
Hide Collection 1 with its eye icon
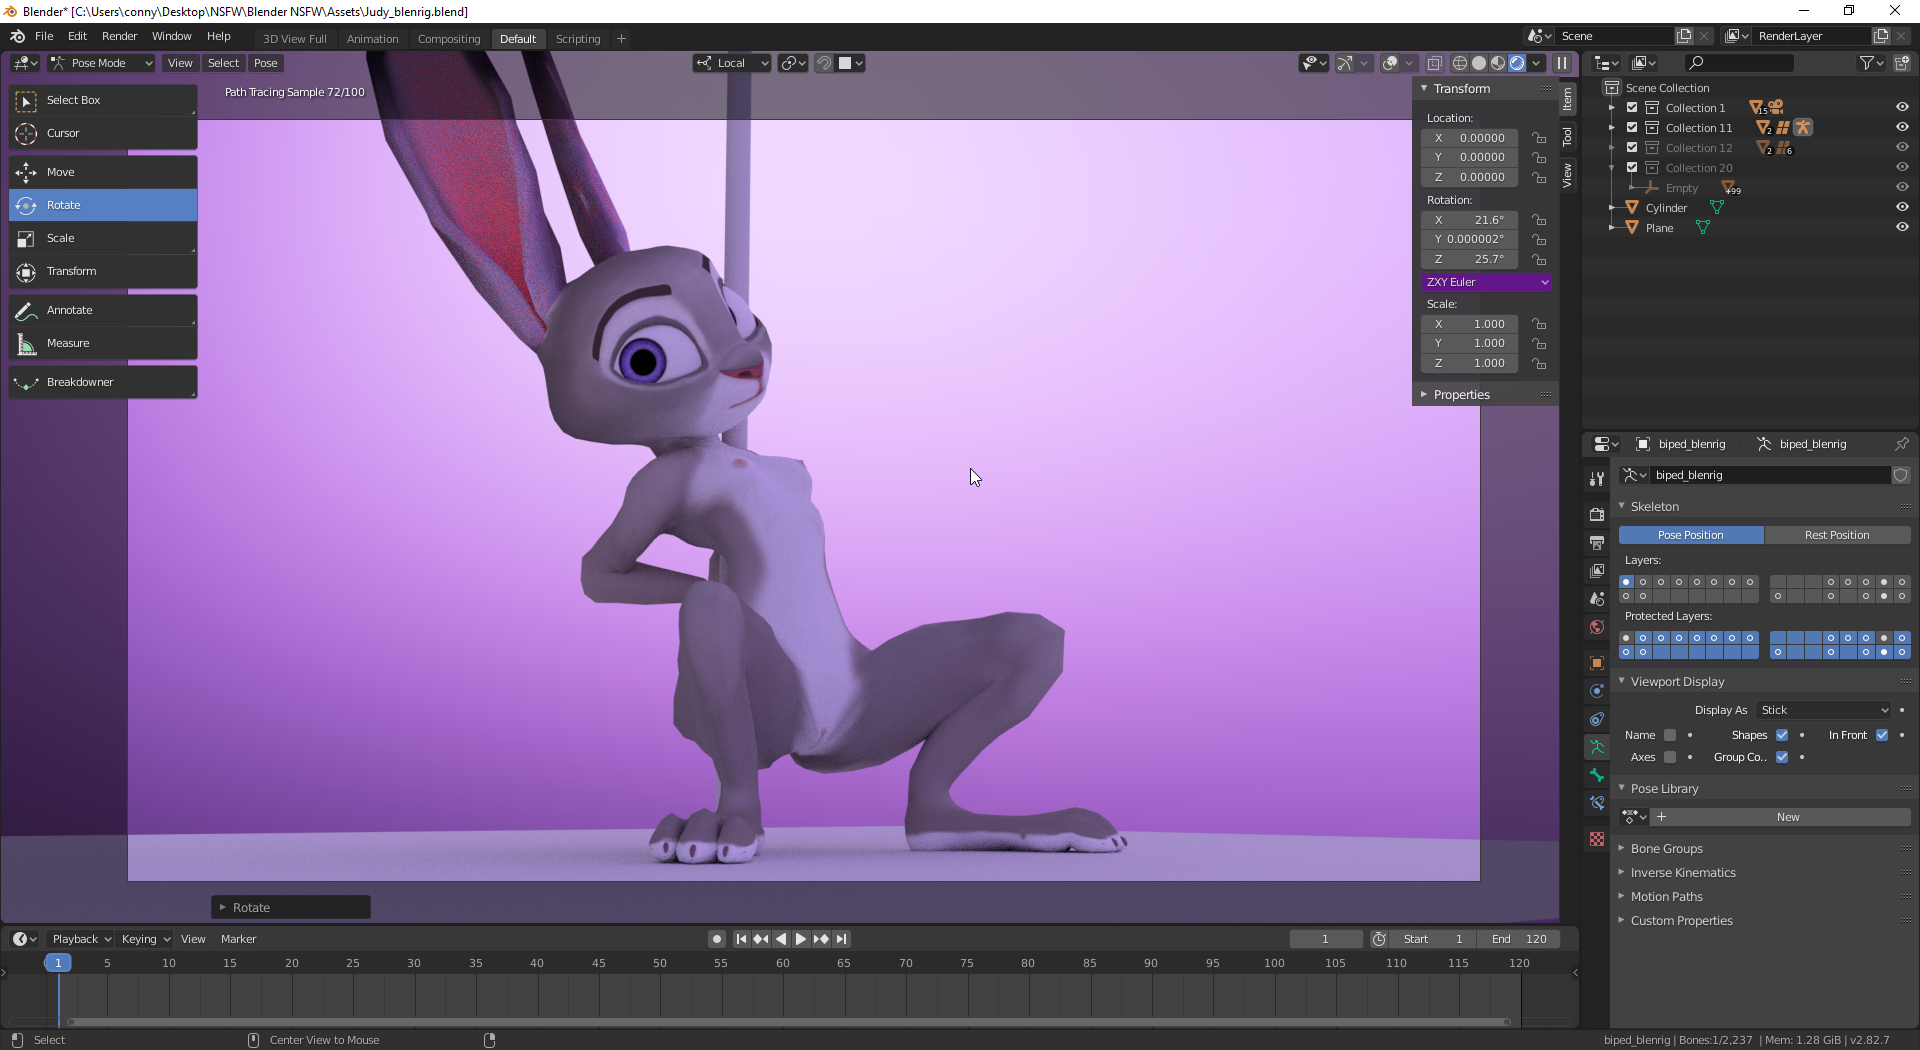pyautogui.click(x=1901, y=107)
